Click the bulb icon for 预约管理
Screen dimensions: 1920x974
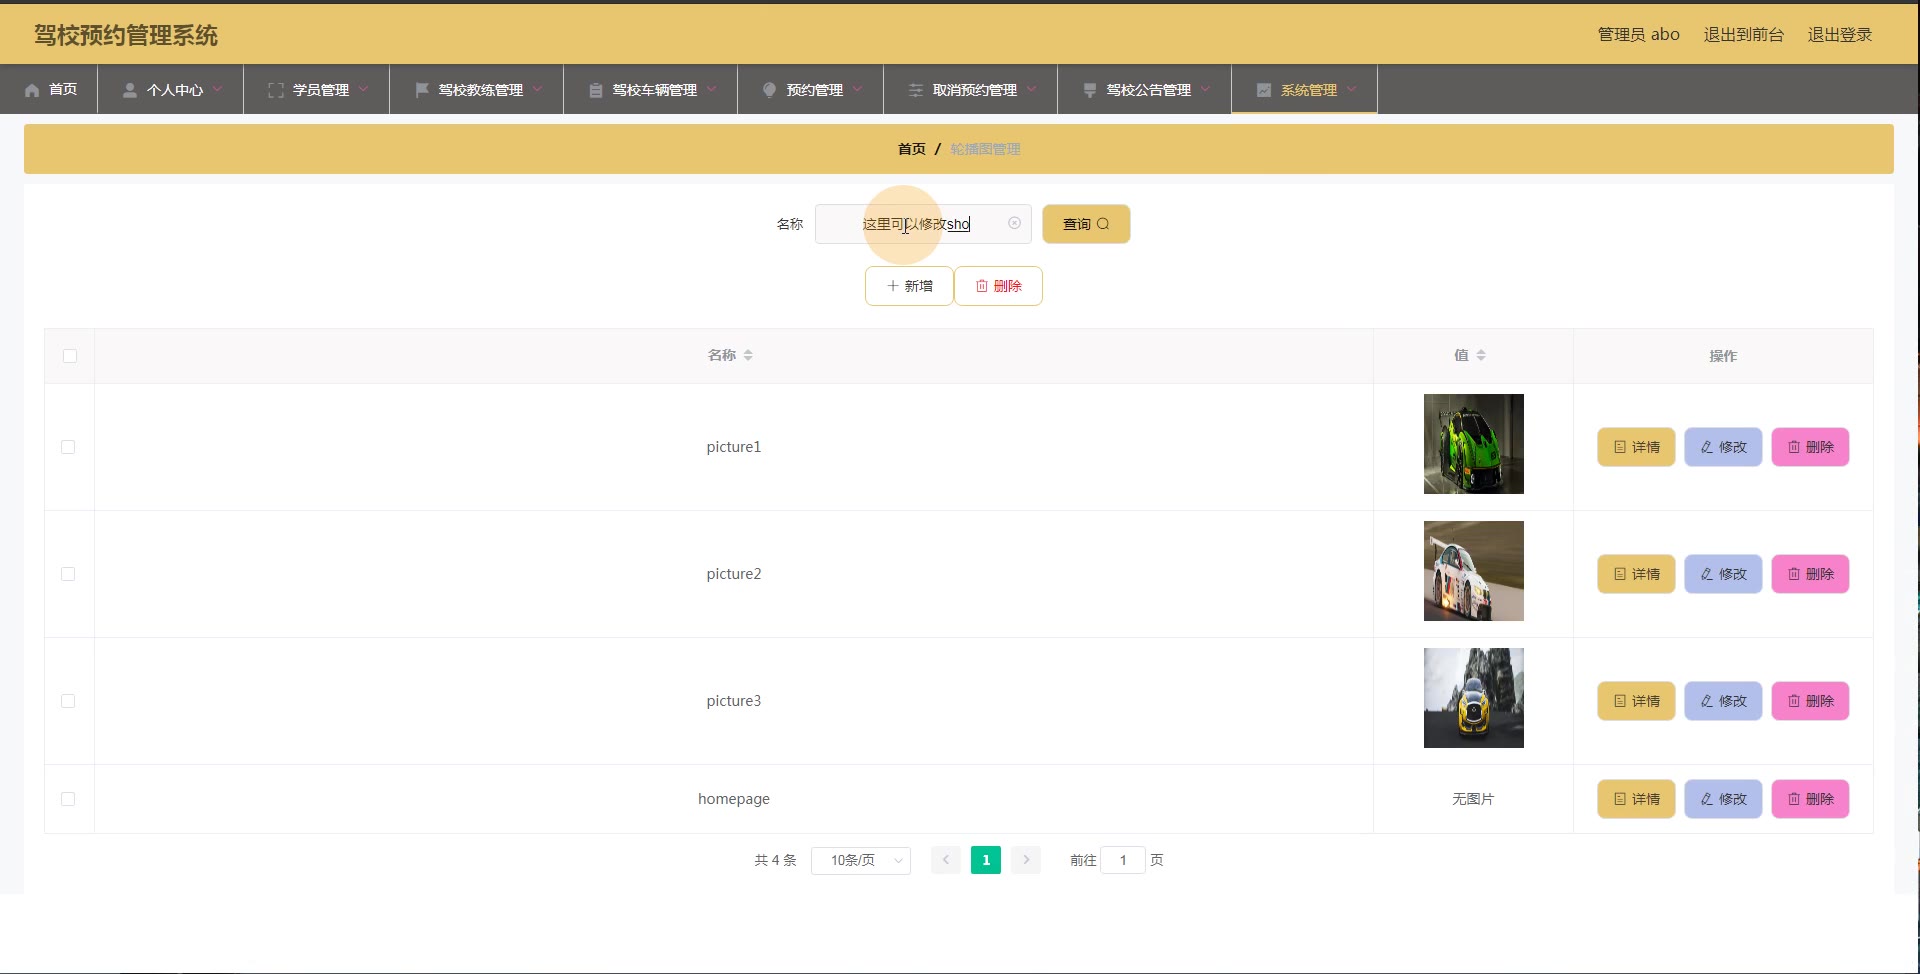pyautogui.click(x=770, y=90)
